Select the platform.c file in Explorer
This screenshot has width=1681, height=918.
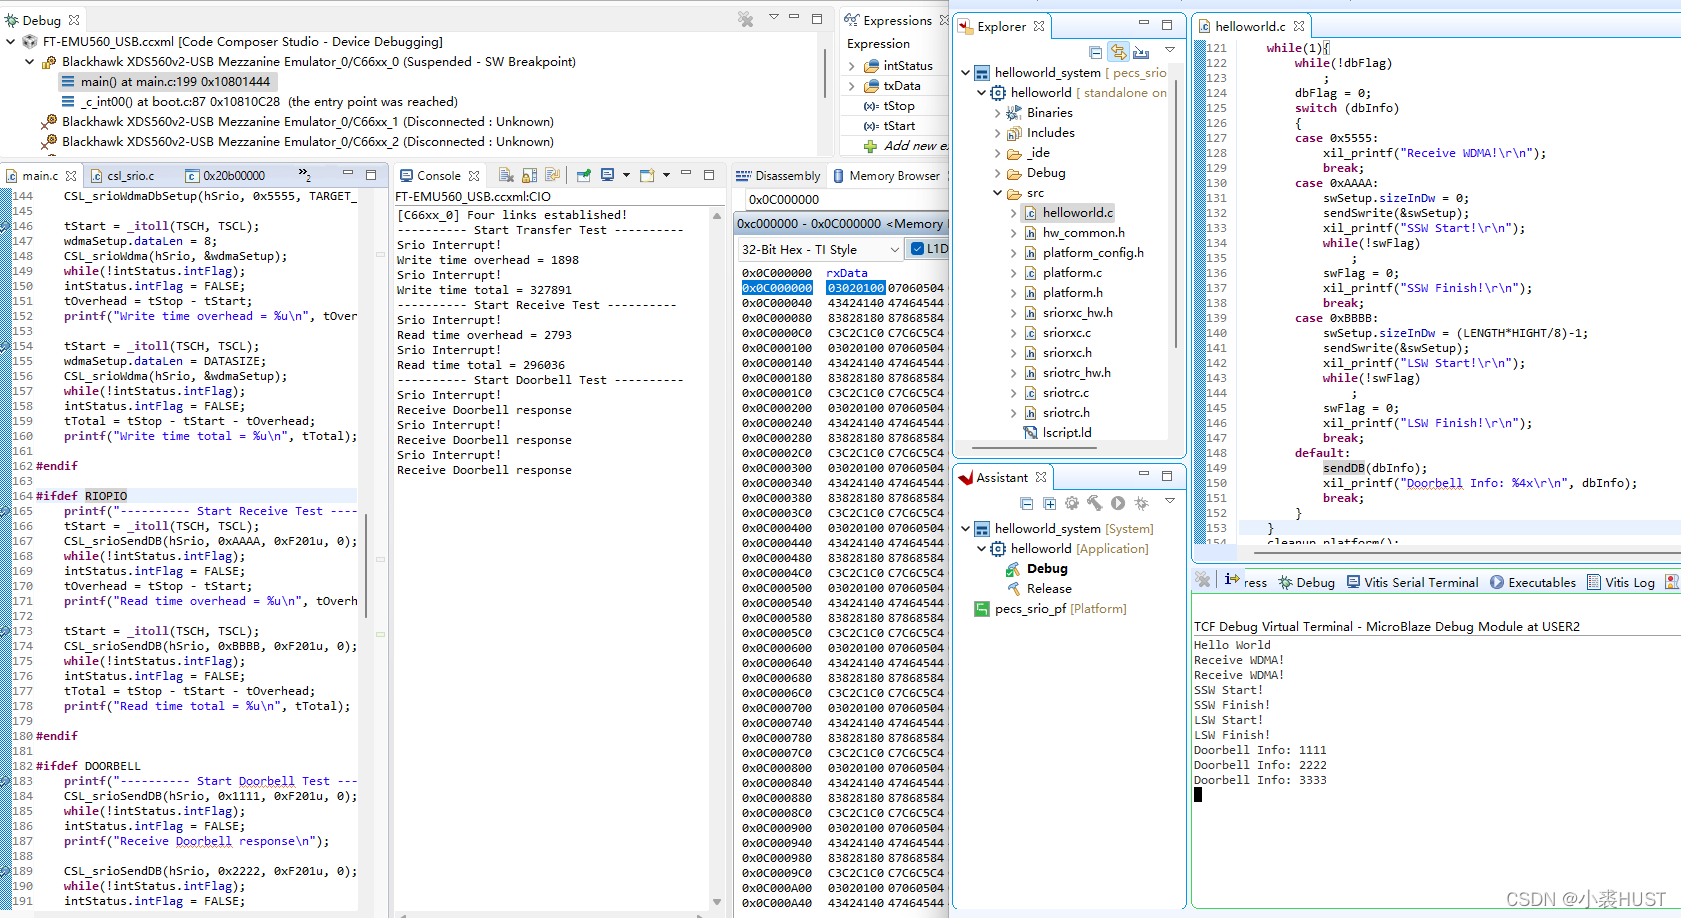[x=1072, y=273]
